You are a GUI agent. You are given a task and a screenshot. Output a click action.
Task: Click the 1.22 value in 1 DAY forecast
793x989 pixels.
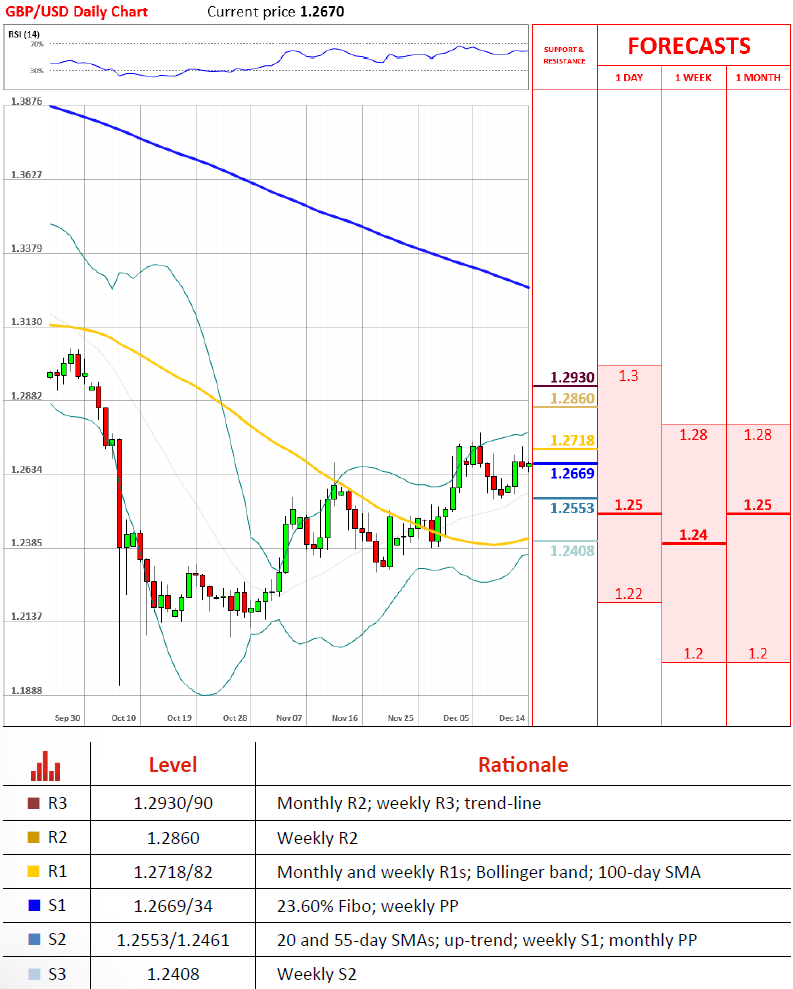point(628,594)
